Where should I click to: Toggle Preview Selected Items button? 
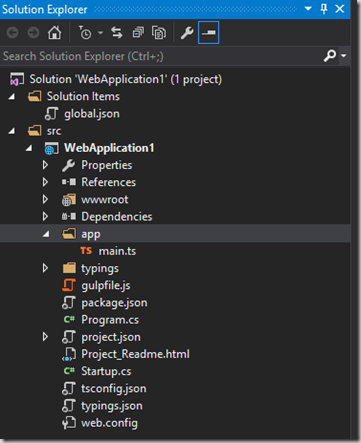208,33
